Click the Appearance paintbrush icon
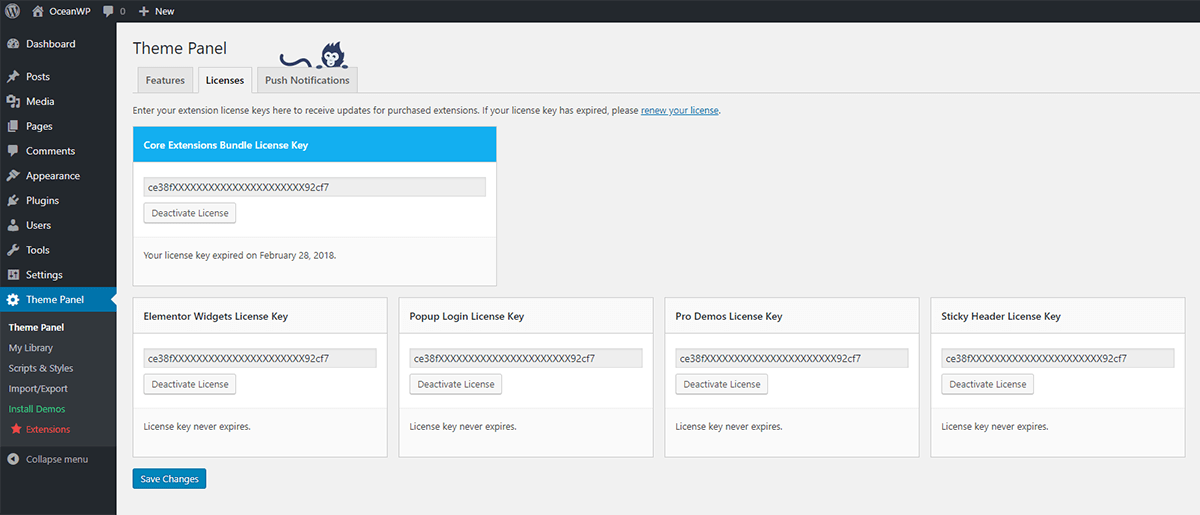The height and width of the screenshot is (515, 1200). [13, 176]
